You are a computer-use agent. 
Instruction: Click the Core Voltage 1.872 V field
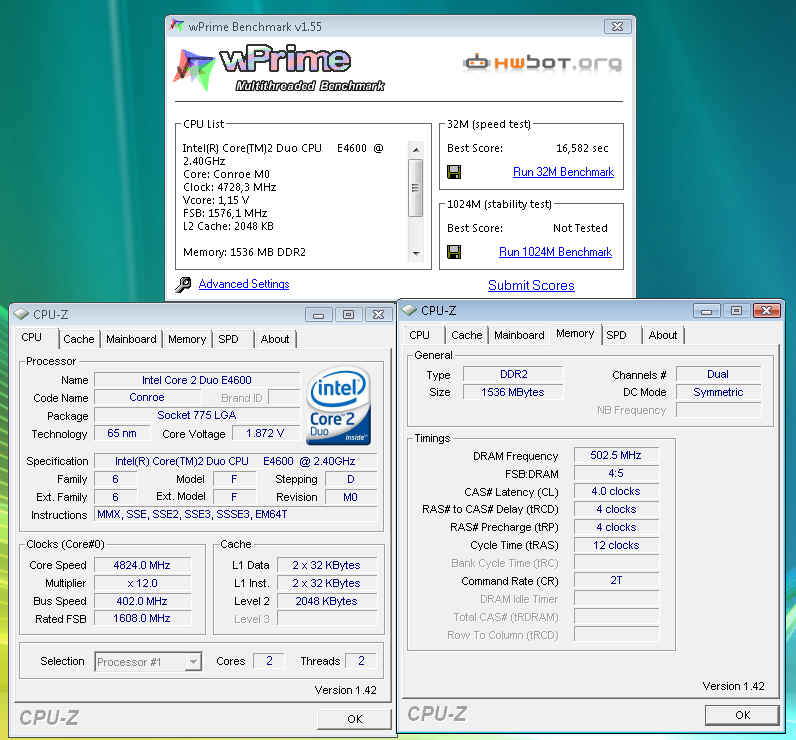coord(265,433)
